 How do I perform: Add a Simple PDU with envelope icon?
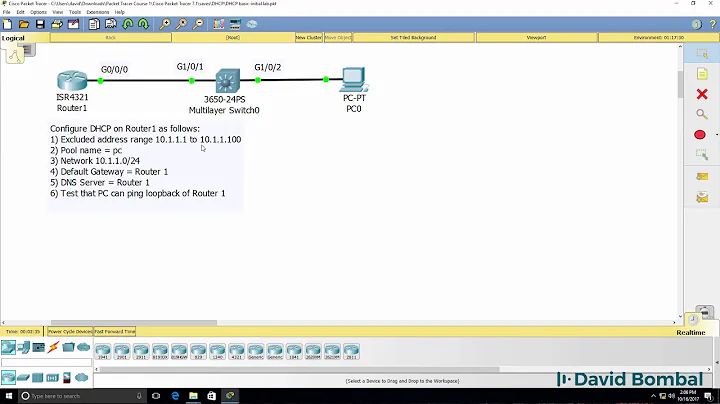point(702,176)
